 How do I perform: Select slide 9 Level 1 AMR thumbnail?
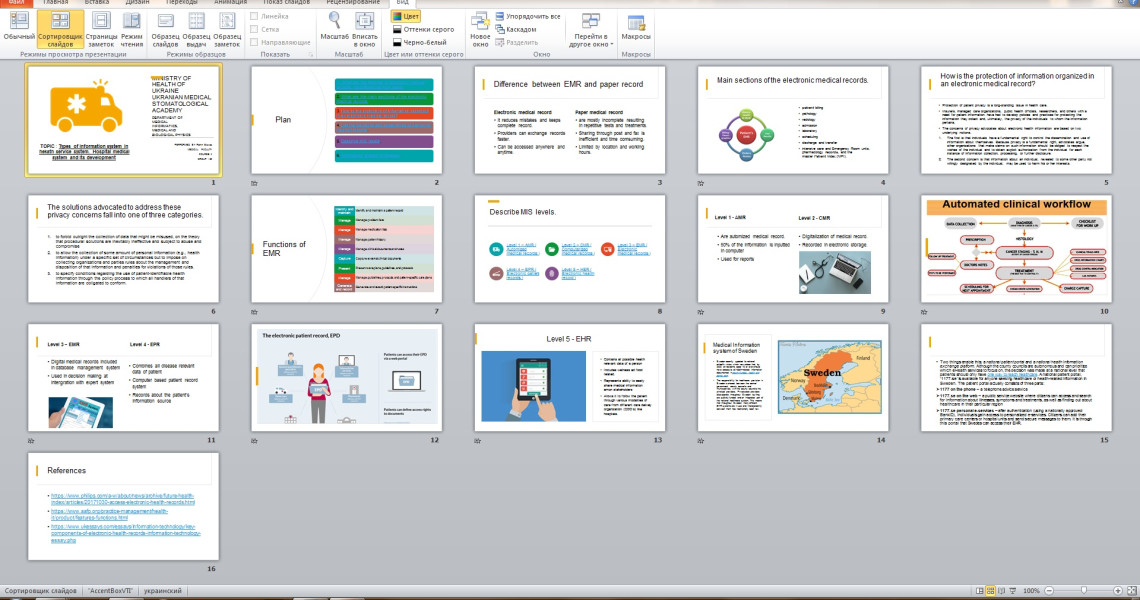pyautogui.click(x=793, y=249)
